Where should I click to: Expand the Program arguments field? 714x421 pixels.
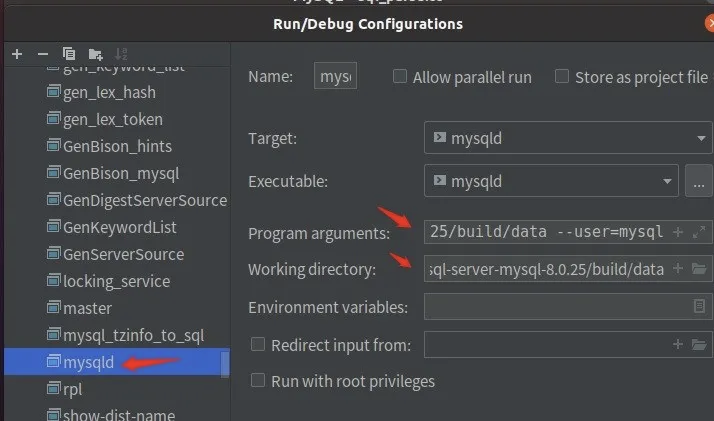click(700, 232)
